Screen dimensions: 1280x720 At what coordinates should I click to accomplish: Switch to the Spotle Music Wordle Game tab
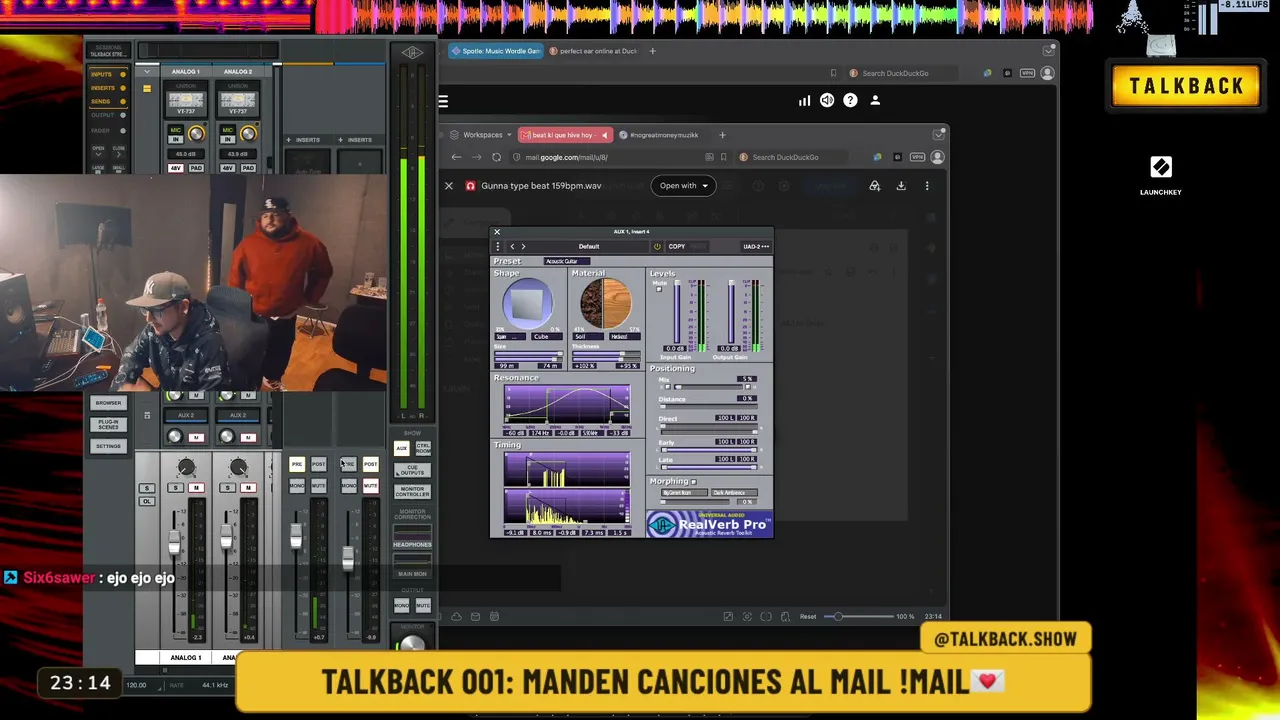[495, 51]
